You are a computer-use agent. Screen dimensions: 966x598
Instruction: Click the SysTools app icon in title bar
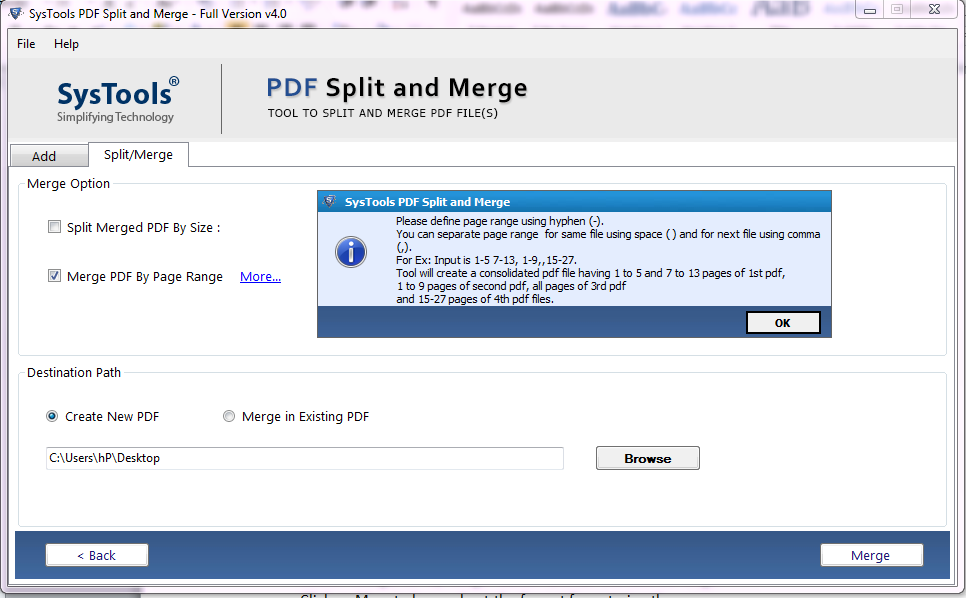16,13
